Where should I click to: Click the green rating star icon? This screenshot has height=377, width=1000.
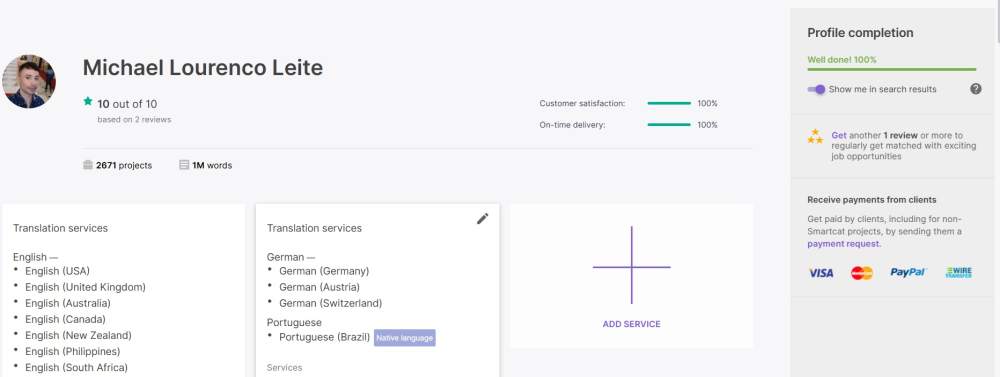(x=88, y=101)
